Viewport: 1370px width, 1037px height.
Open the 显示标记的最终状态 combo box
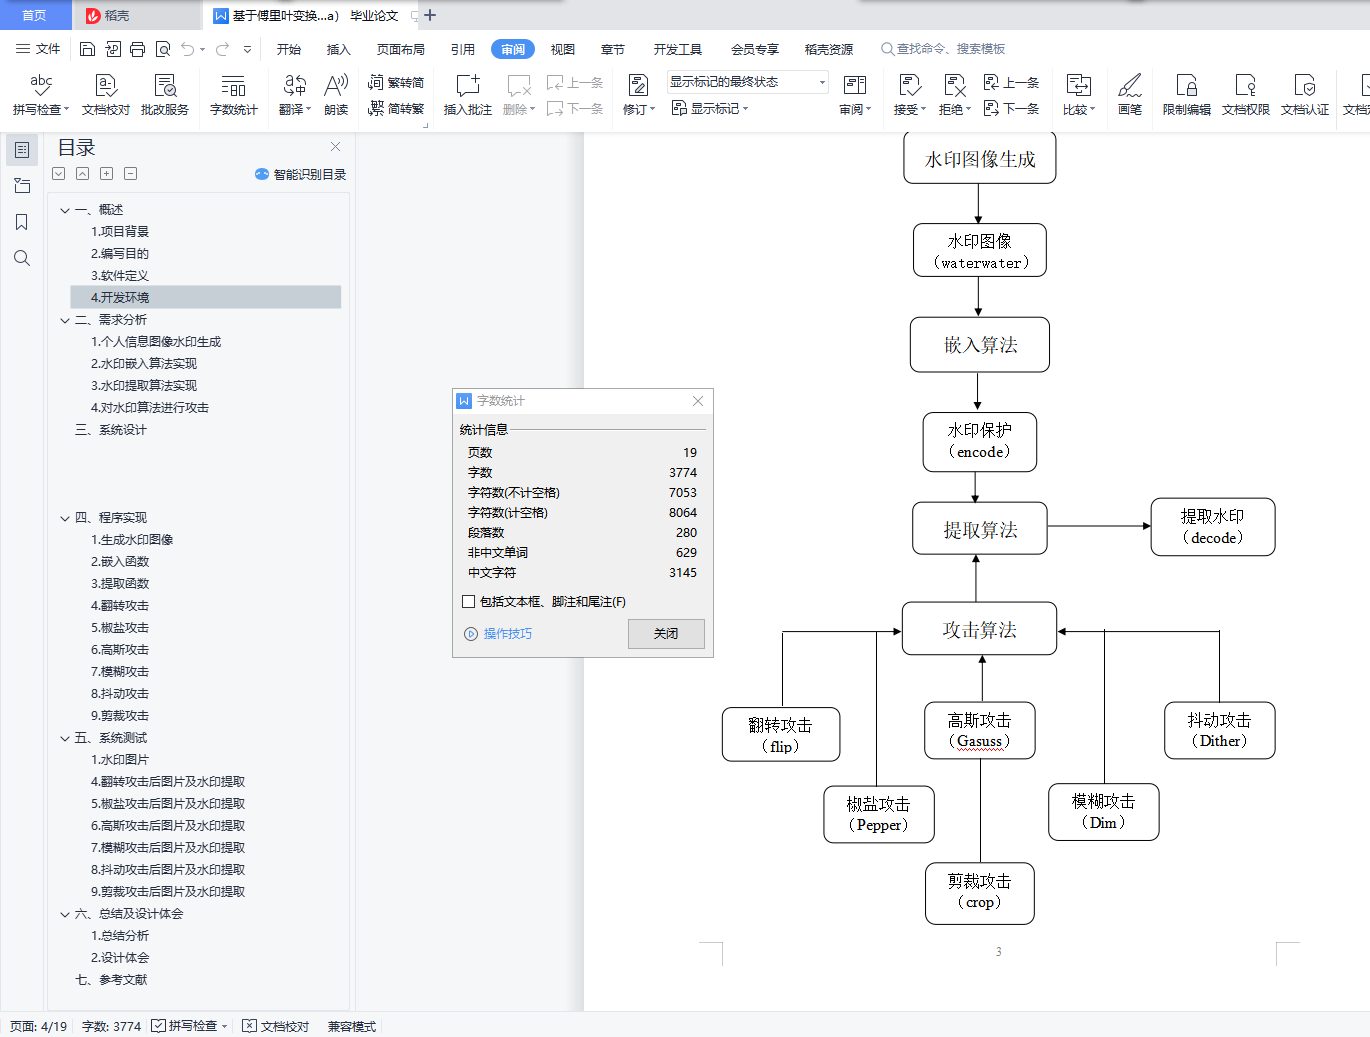point(747,82)
